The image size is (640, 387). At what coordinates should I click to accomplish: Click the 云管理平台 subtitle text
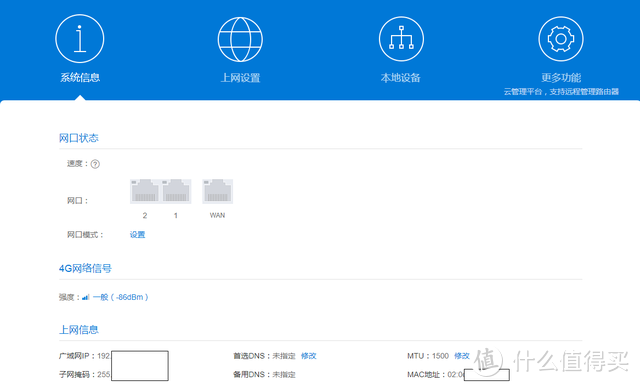point(561,91)
